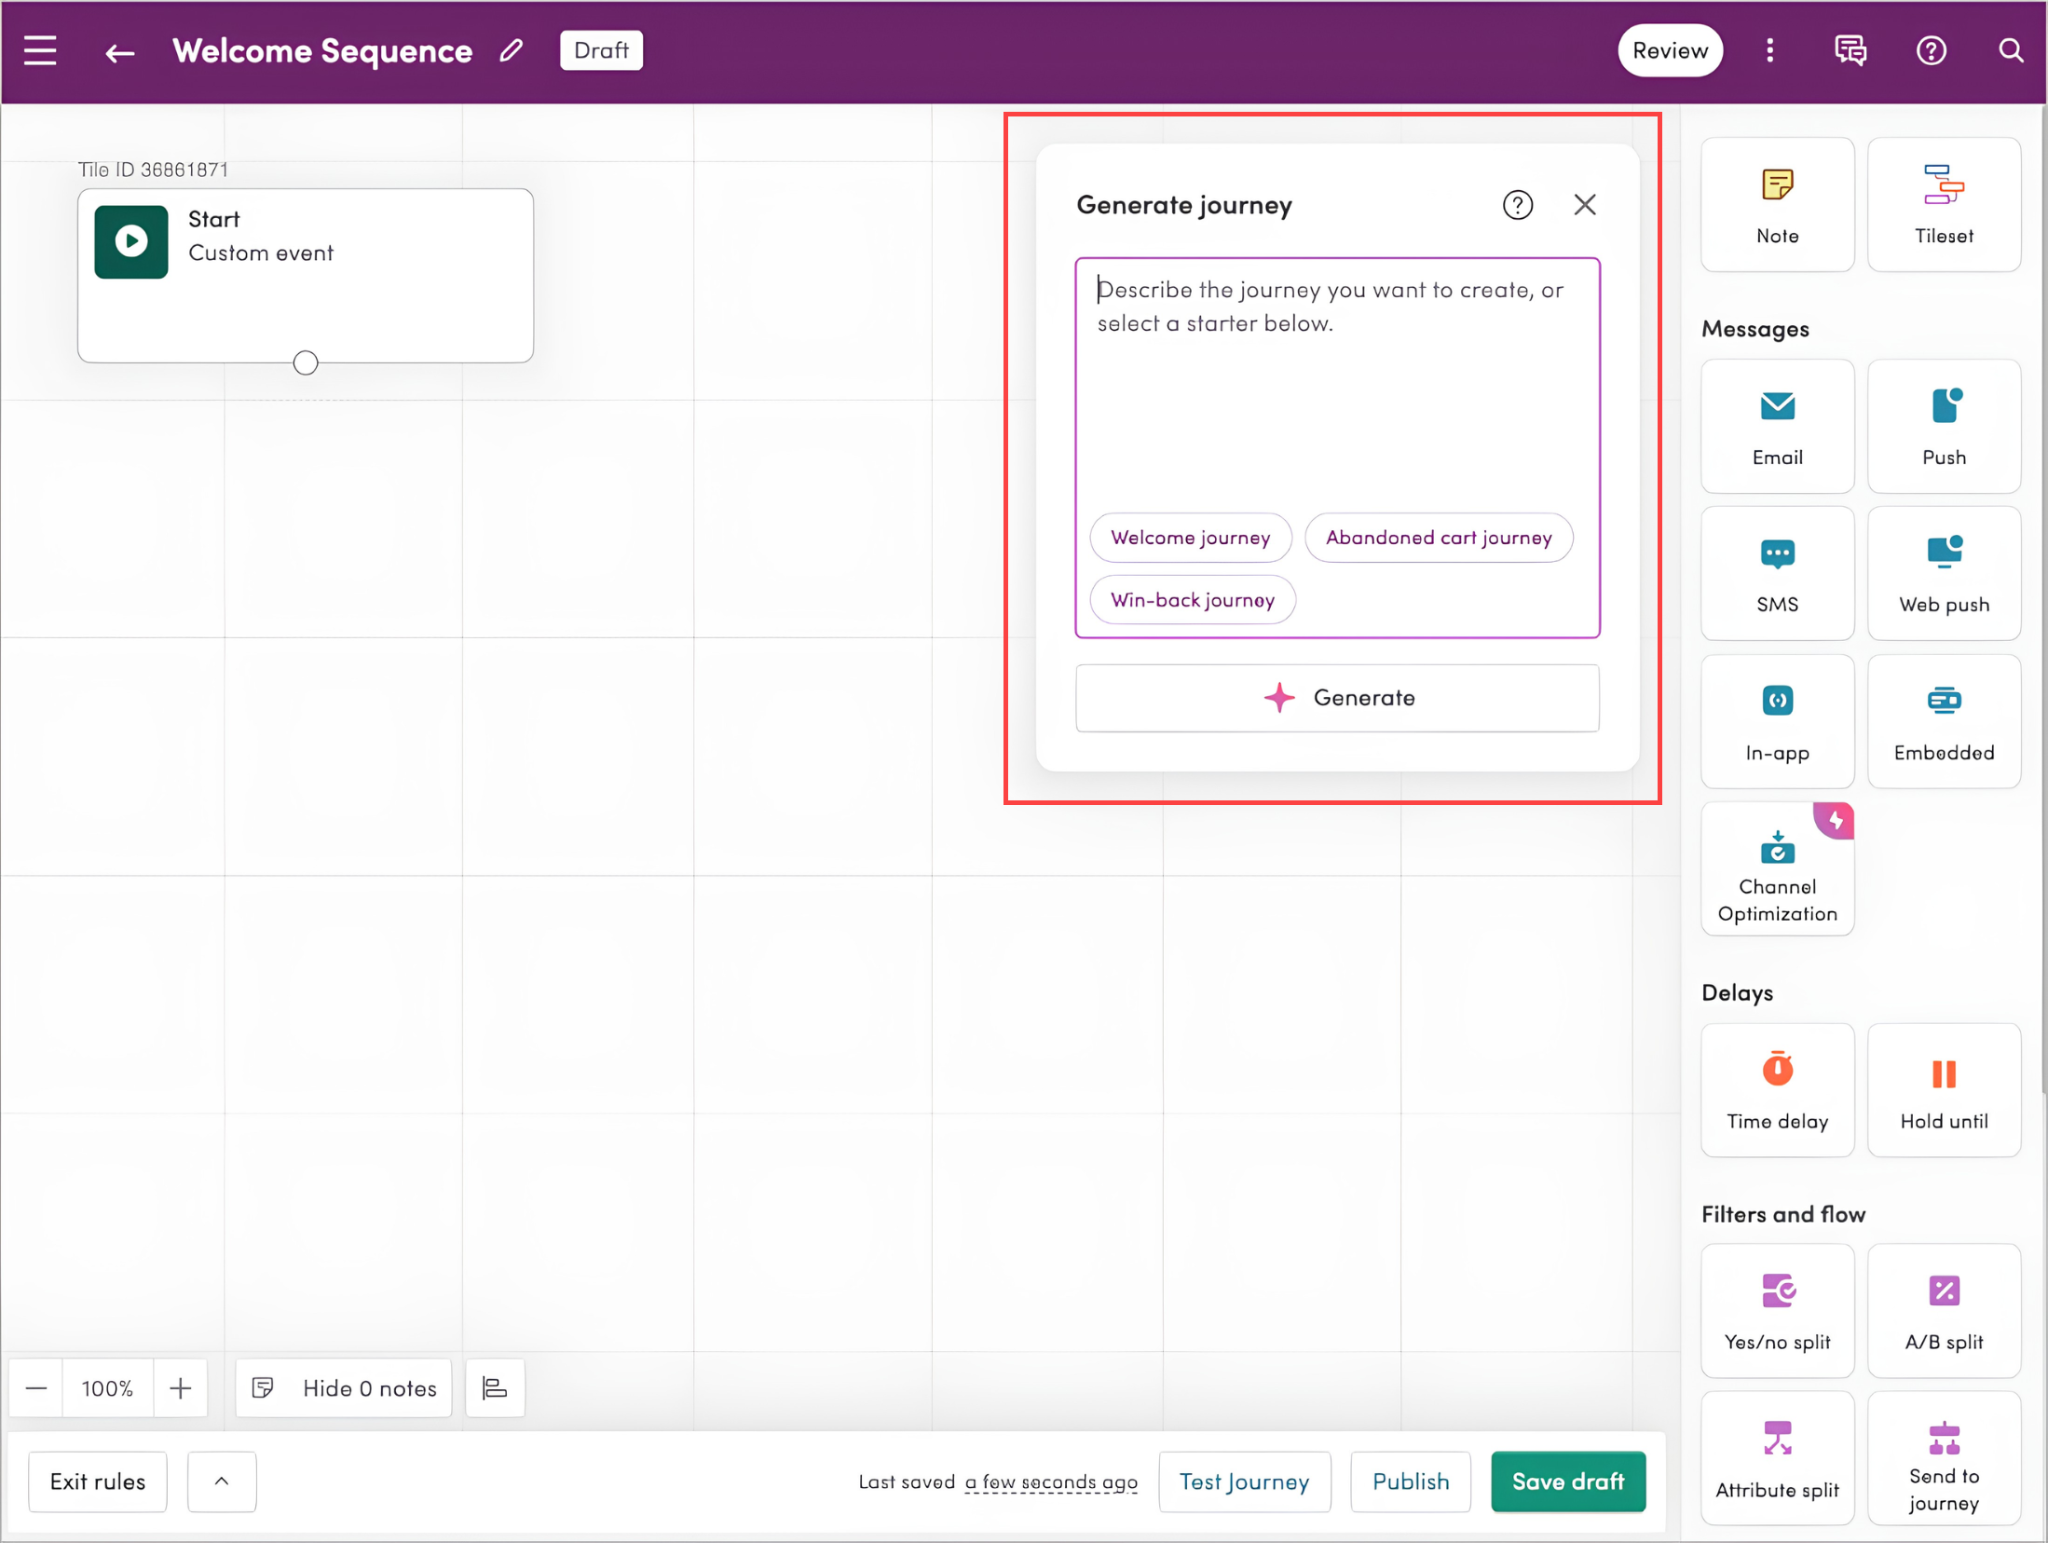Open the hamburger navigation menu
Viewport: 2048px width, 1543px height.
tap(40, 50)
